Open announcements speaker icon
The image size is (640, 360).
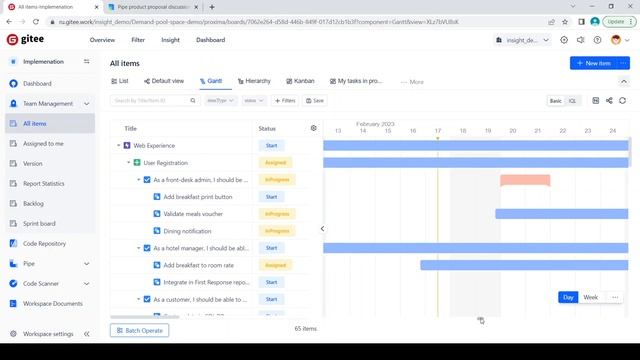click(580, 40)
